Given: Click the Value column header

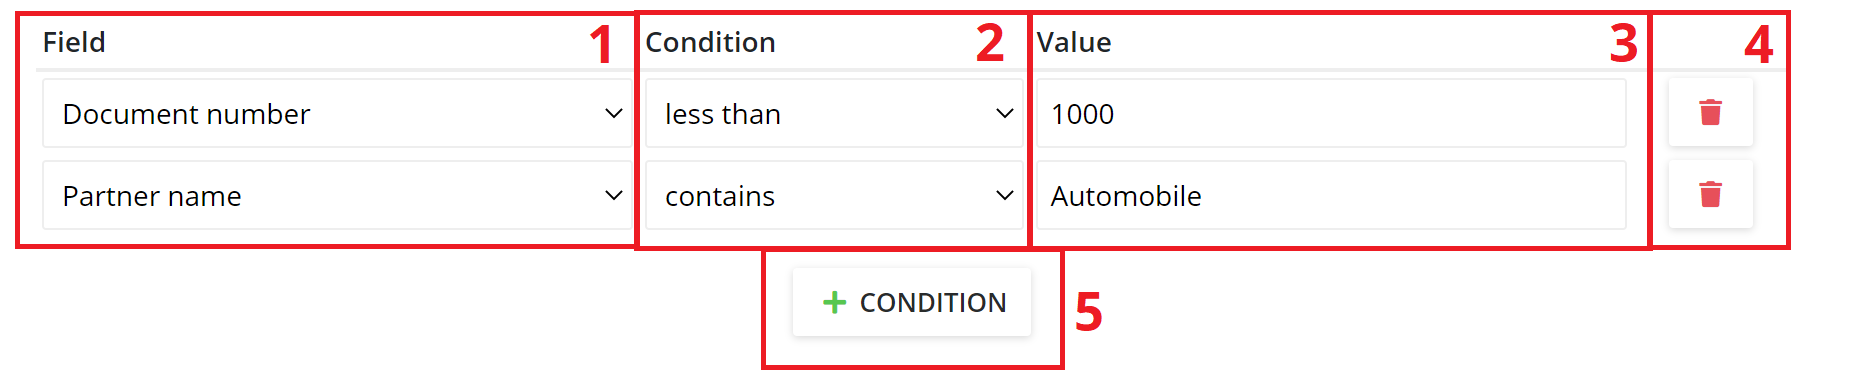Looking at the screenshot, I should (x=1074, y=42).
